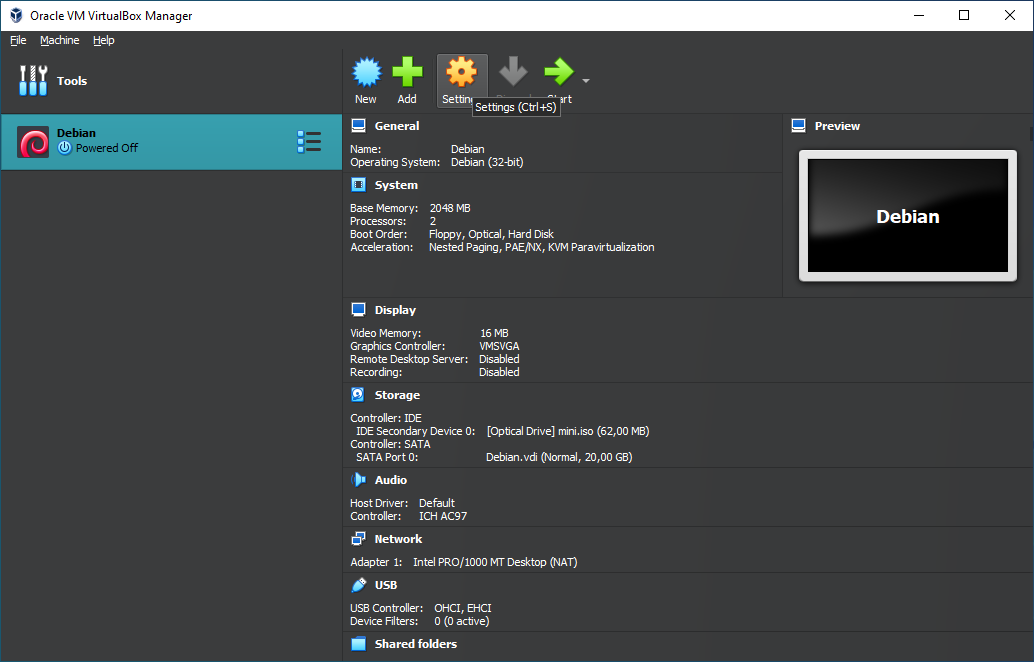Open the USB section header link
1034x662 pixels.
pyautogui.click(x=386, y=585)
